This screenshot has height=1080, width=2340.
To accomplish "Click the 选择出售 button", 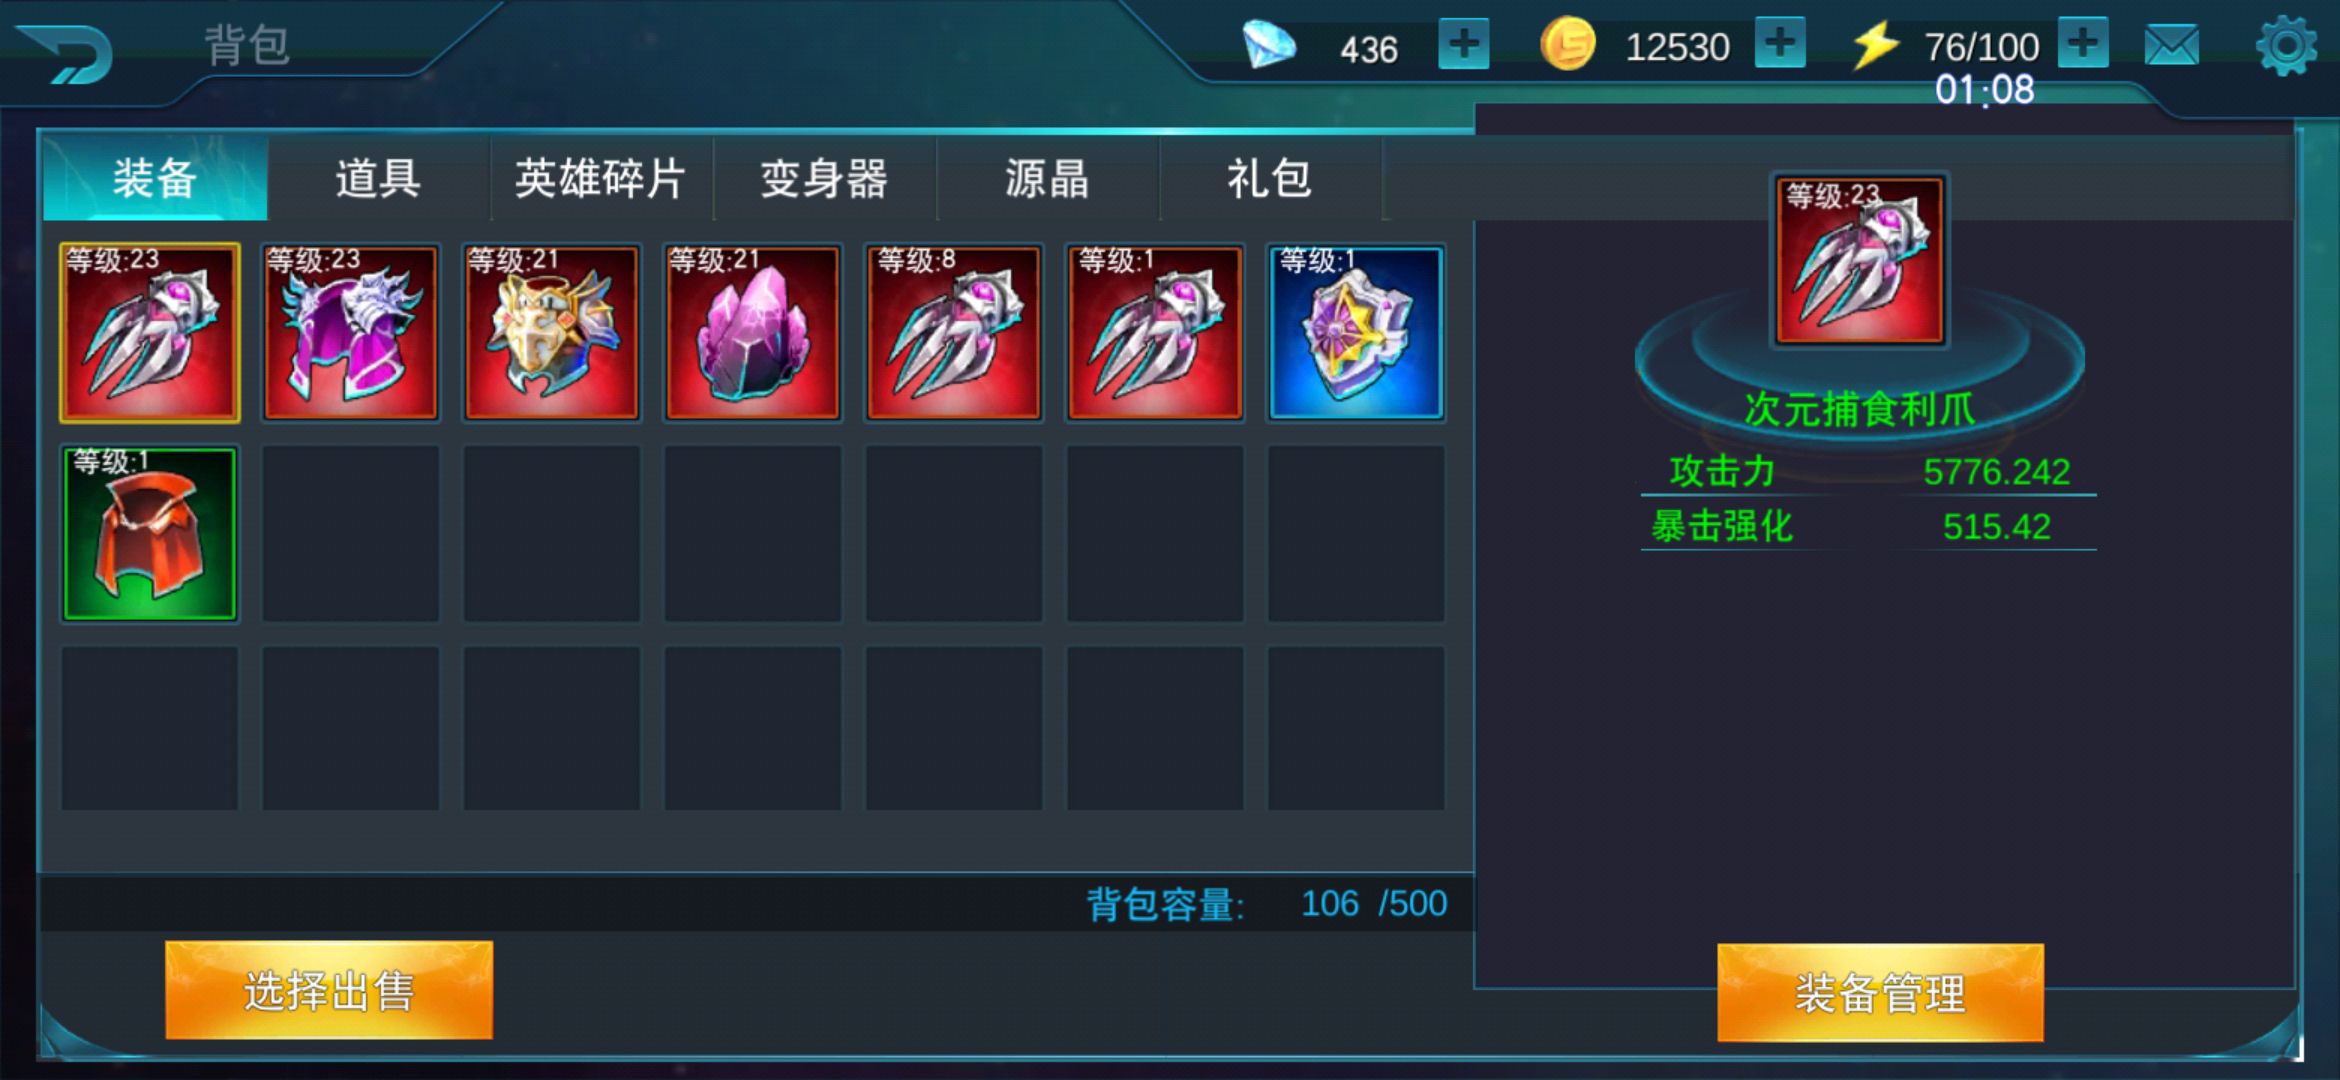I will [329, 990].
